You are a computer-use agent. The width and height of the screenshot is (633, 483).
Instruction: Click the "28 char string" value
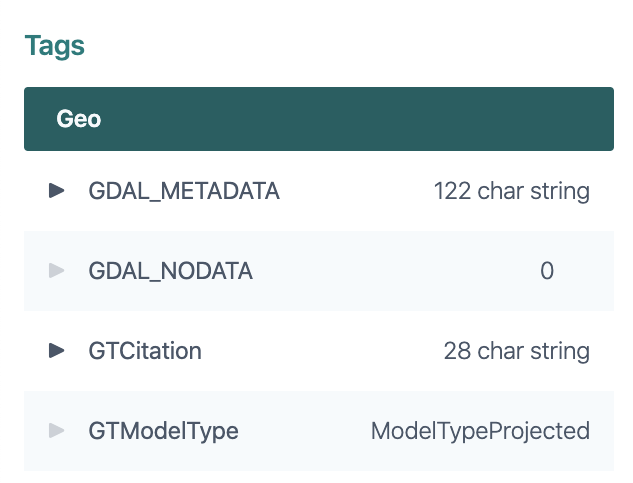tap(516, 351)
